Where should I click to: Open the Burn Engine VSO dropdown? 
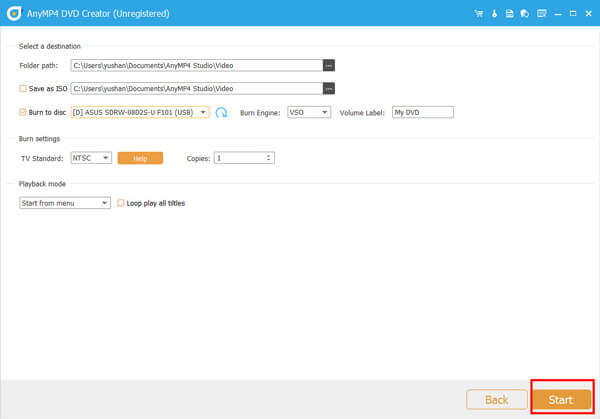click(309, 112)
